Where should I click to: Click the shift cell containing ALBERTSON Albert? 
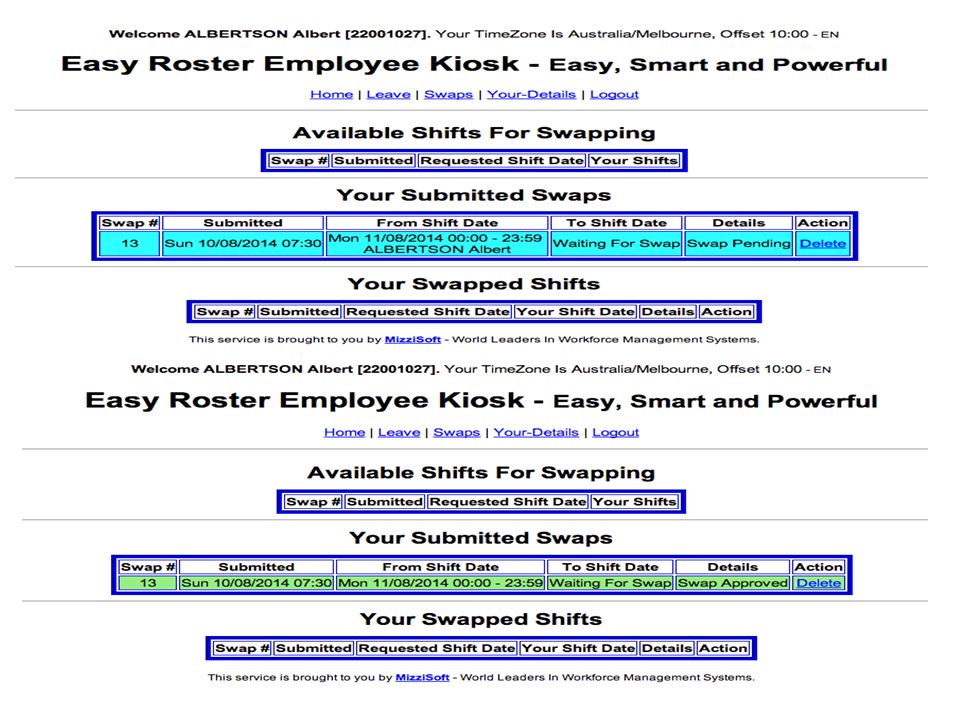[437, 244]
